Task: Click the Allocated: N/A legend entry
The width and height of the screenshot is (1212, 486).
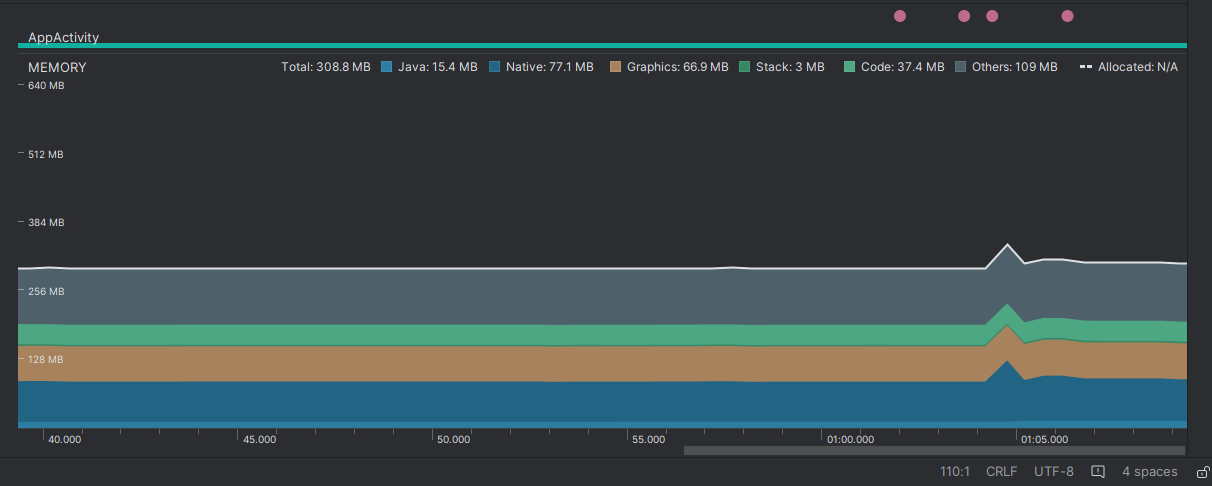Action: pyautogui.click(x=1129, y=67)
